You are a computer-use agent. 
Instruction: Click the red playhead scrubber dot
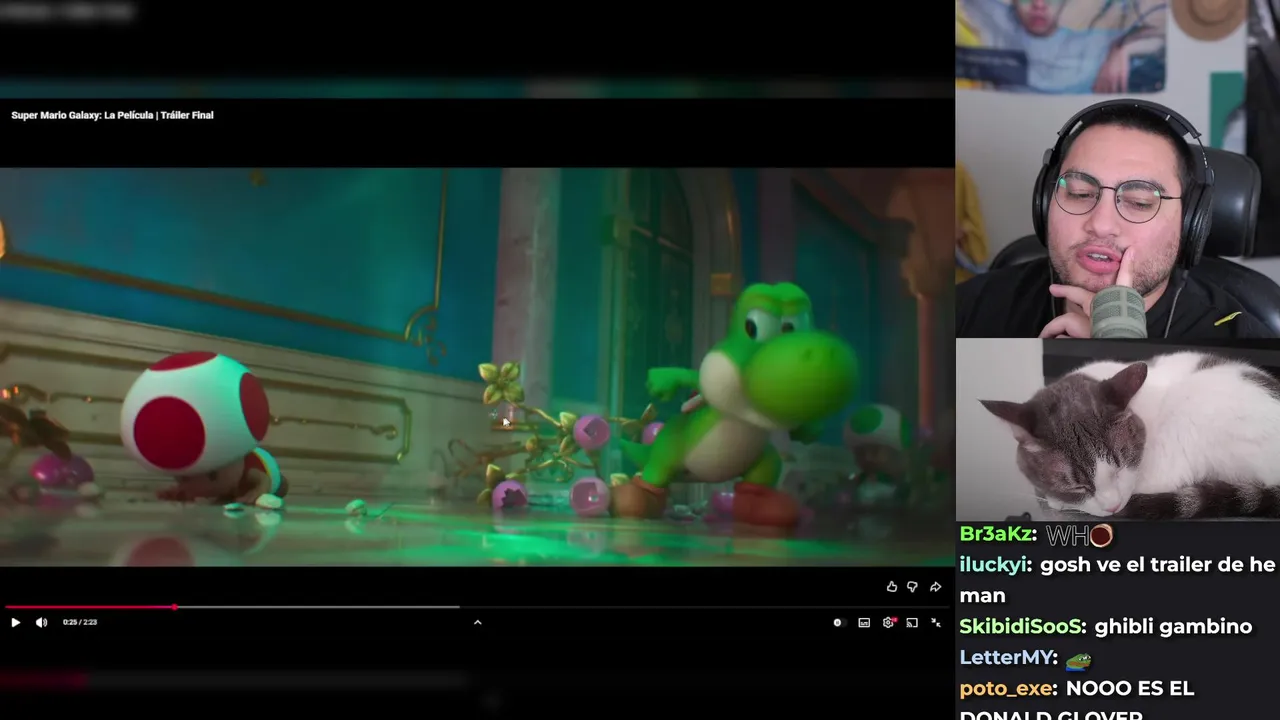click(x=175, y=606)
